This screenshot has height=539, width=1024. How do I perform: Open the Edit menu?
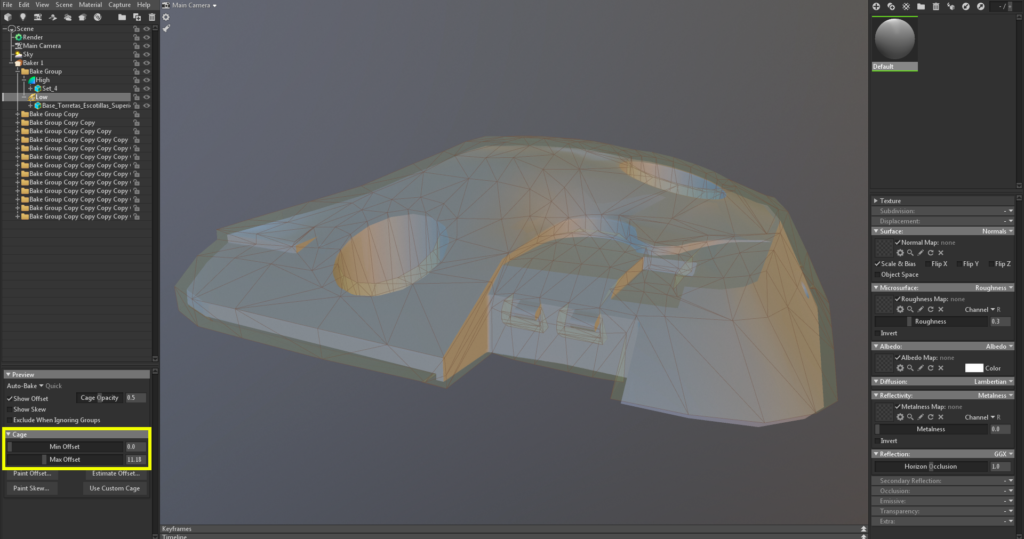coord(24,5)
